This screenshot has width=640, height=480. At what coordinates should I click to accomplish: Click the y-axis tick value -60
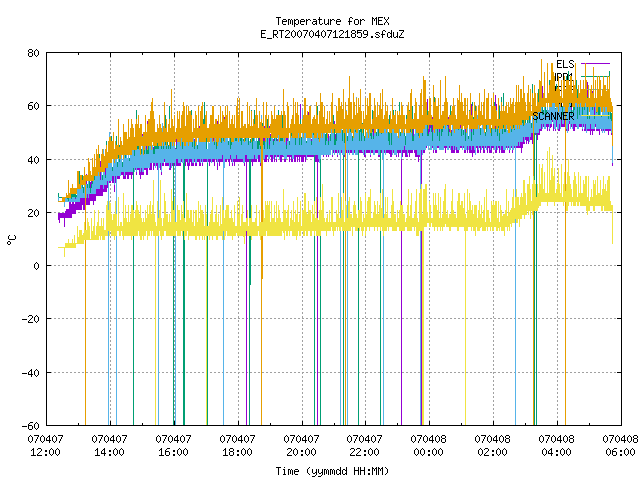point(31,426)
